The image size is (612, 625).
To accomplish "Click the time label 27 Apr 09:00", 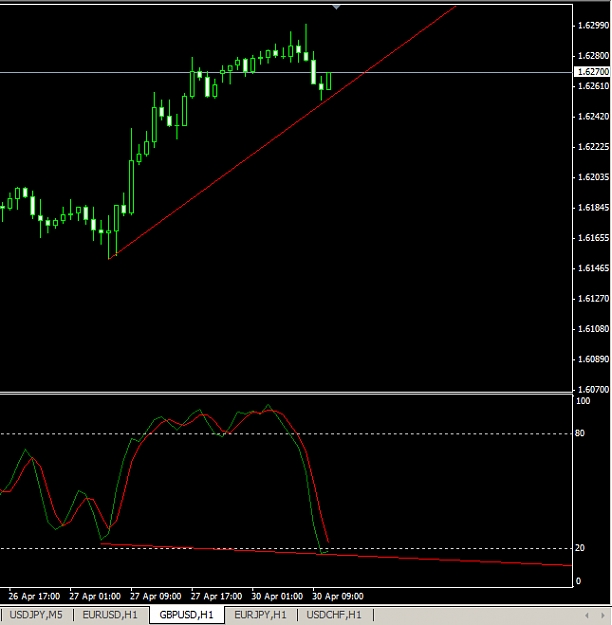I will (x=155, y=596).
